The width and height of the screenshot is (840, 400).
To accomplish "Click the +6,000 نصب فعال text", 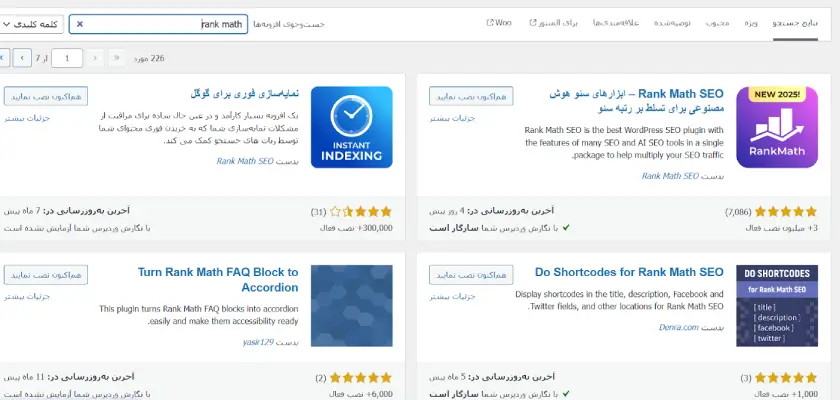I will coord(361,394).
